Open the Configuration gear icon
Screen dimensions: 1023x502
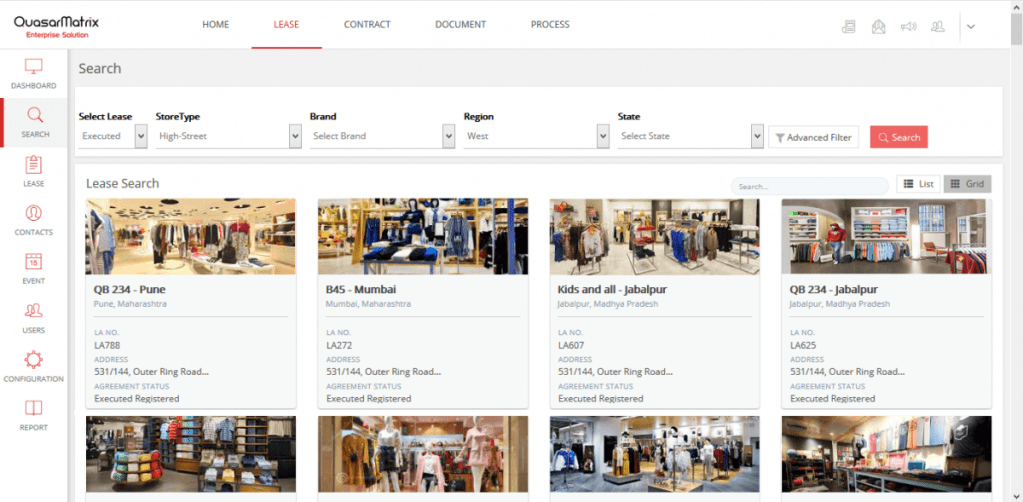(x=34, y=360)
